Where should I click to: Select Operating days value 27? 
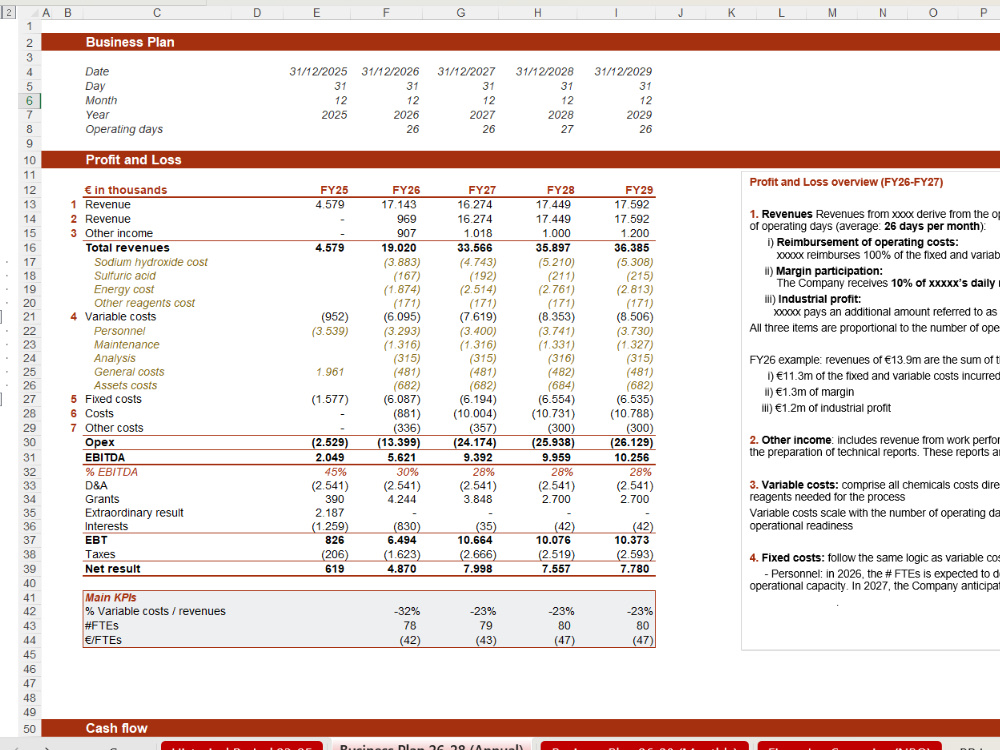567,129
